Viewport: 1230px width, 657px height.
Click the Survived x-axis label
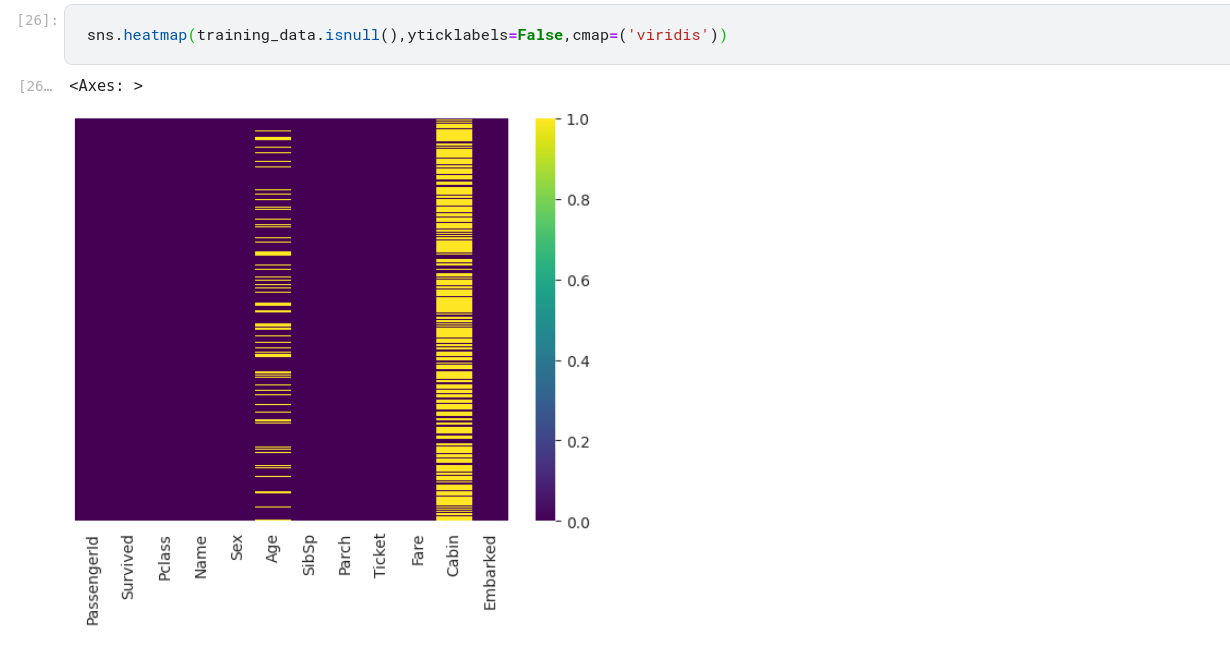coord(128,567)
